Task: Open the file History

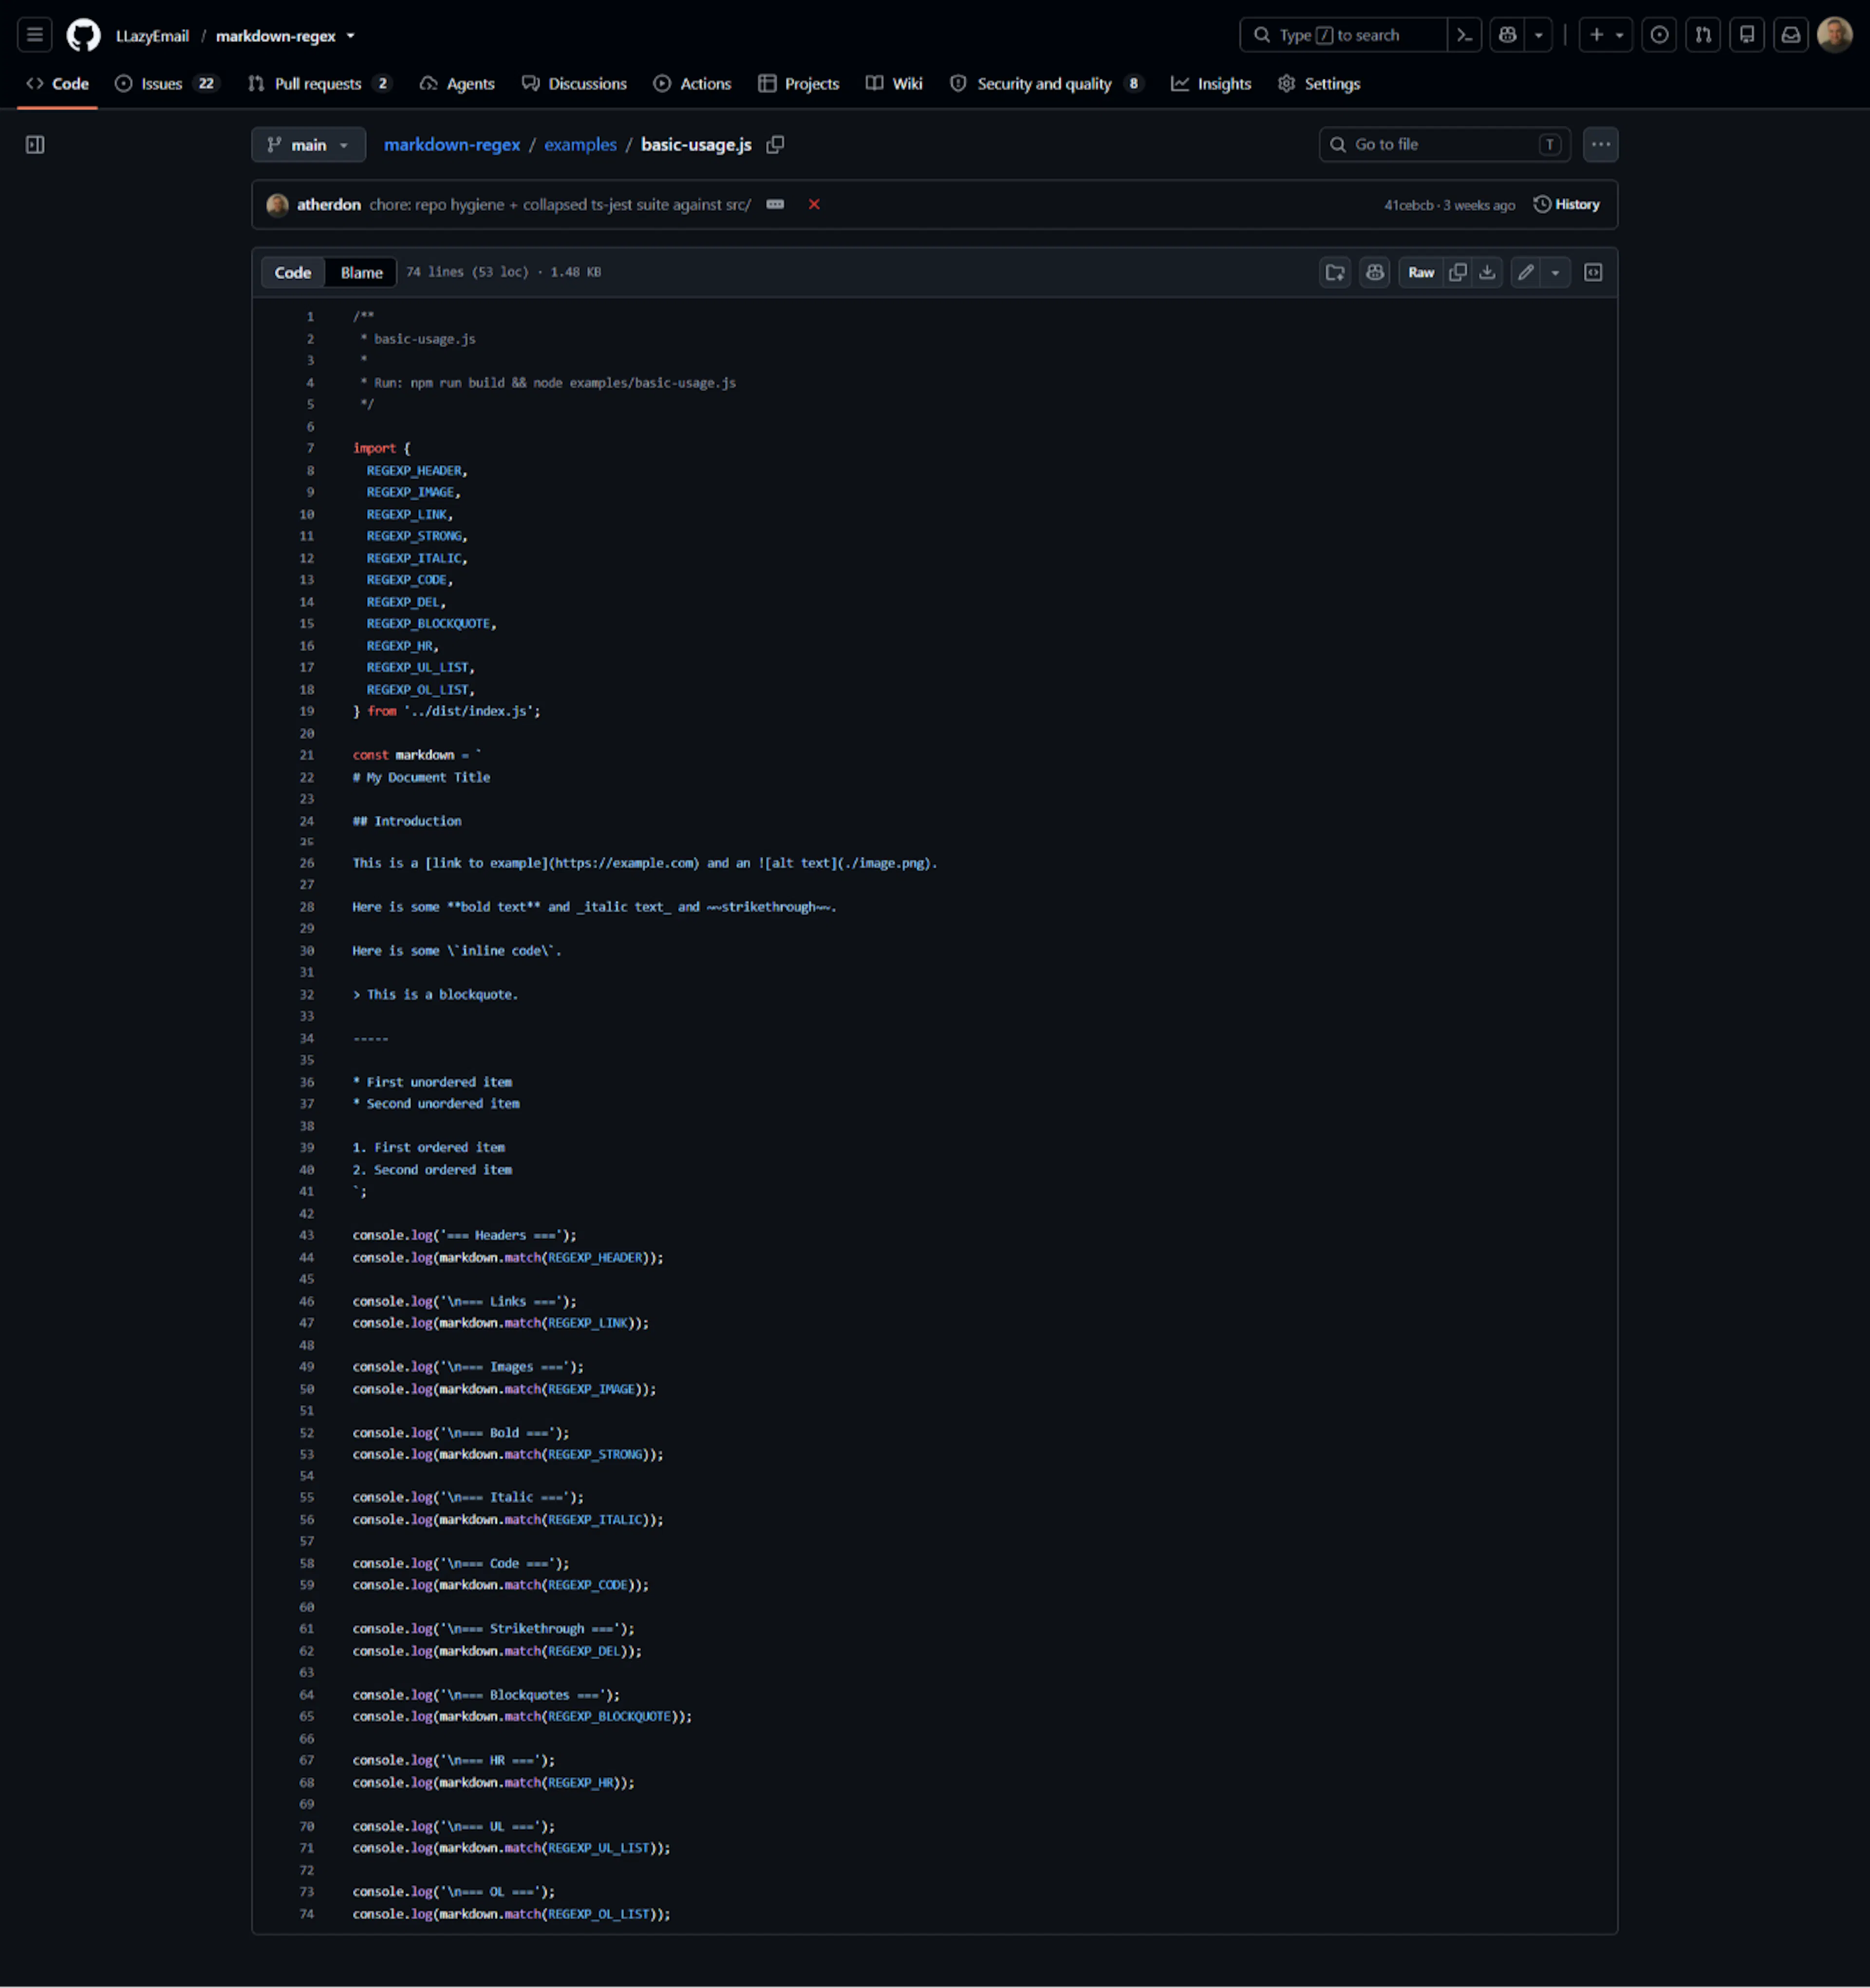Action: (1566, 205)
